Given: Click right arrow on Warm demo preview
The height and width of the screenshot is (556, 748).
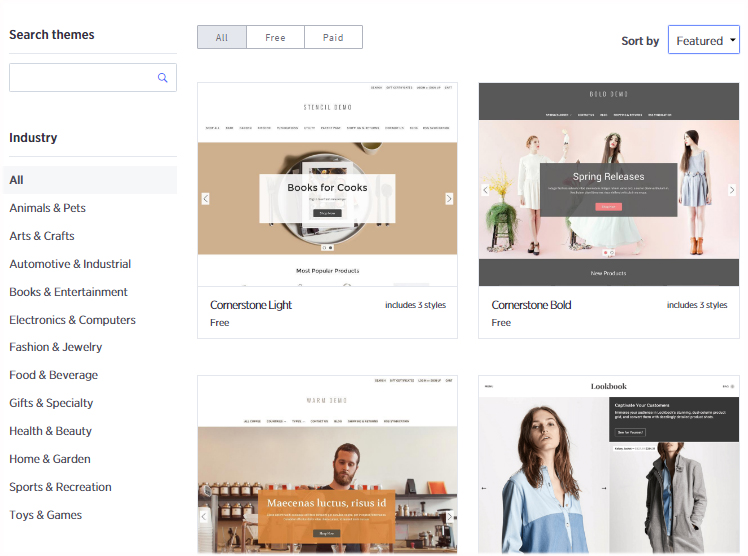Looking at the screenshot, I should point(449,516).
